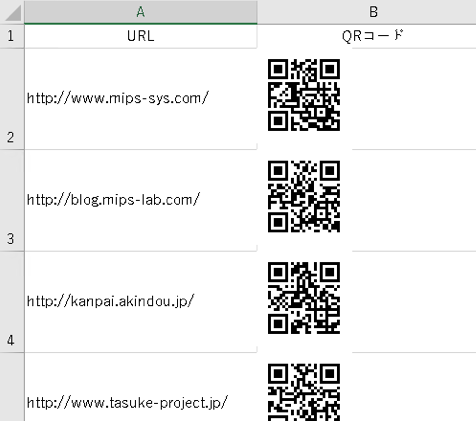This screenshot has height=421, width=476.
Task: Click the http://www.tasuke-project.jp/ cell
Action: point(141,387)
